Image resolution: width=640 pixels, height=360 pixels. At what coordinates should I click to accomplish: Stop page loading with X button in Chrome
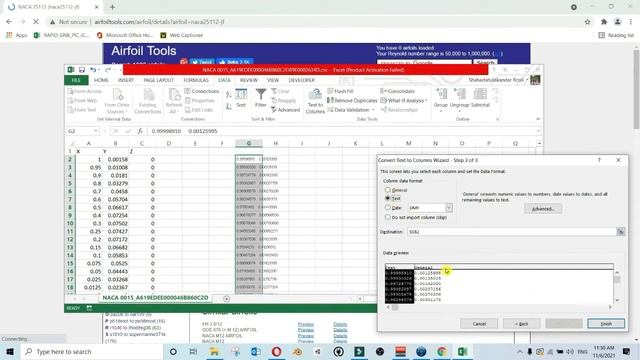pos(36,22)
